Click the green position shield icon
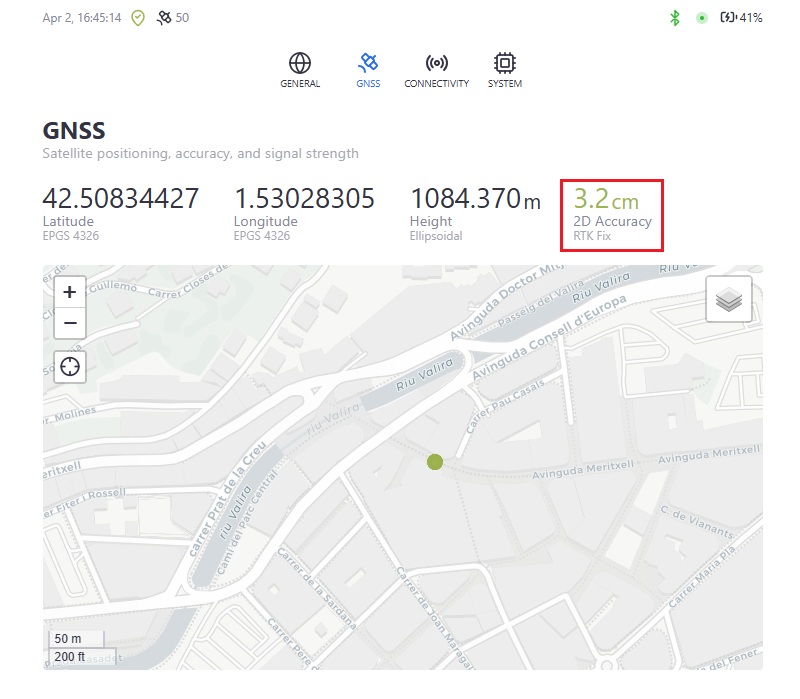800x699 pixels. 138,18
